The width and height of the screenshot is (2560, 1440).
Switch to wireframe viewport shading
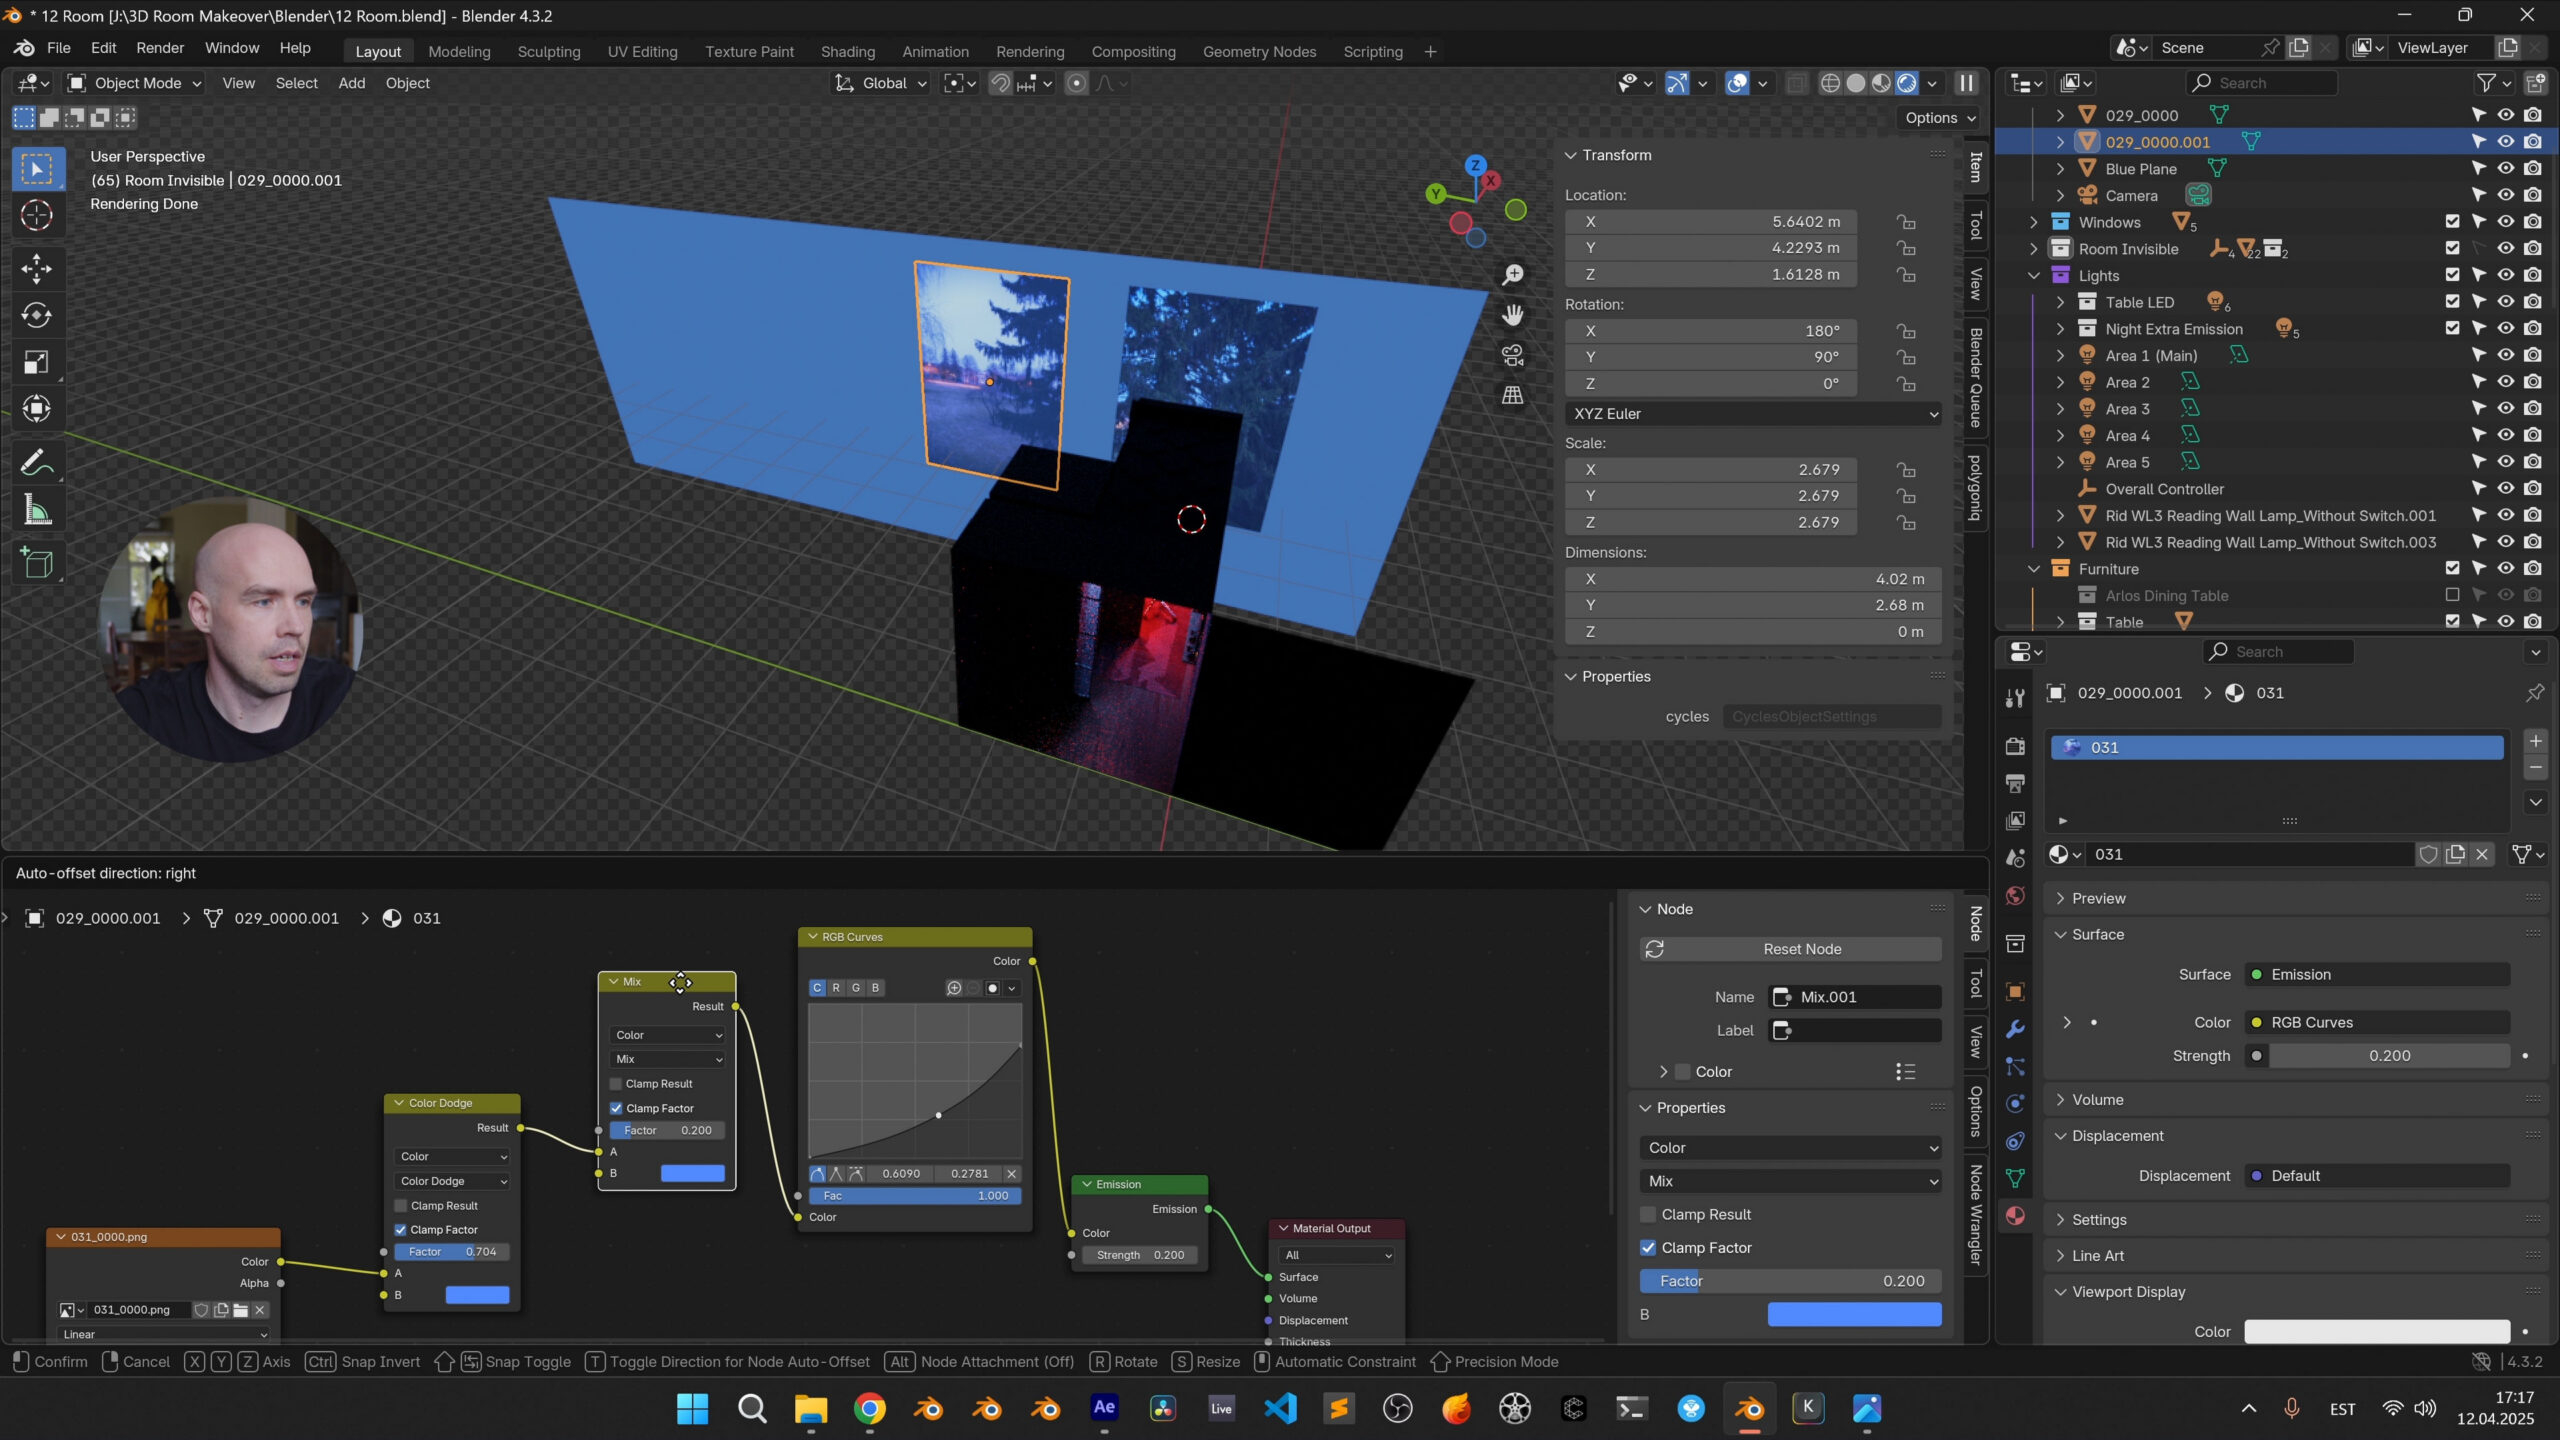coord(1830,83)
